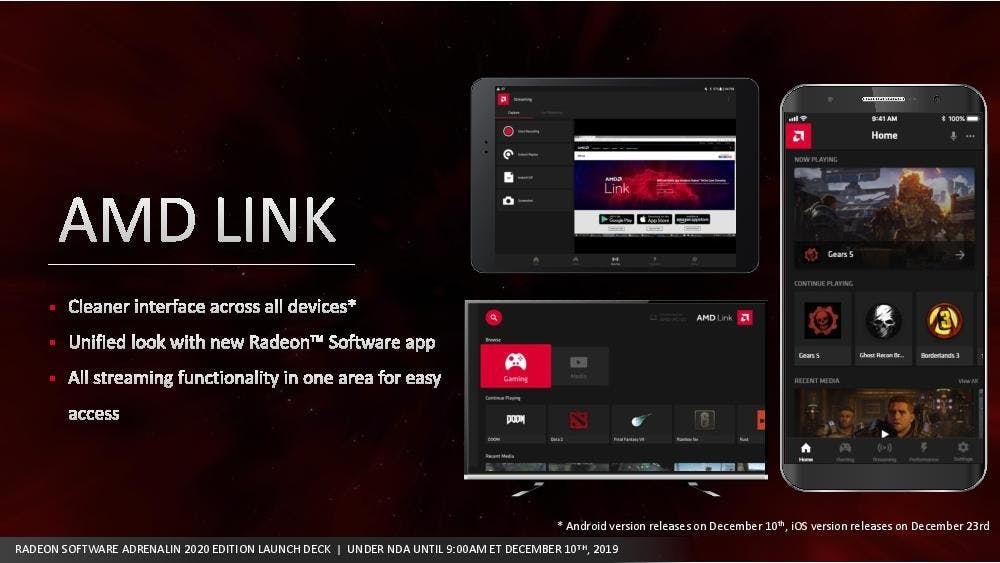The image size is (1000, 563).
Task: Select the Gaming tile on the TV
Action: click(515, 366)
